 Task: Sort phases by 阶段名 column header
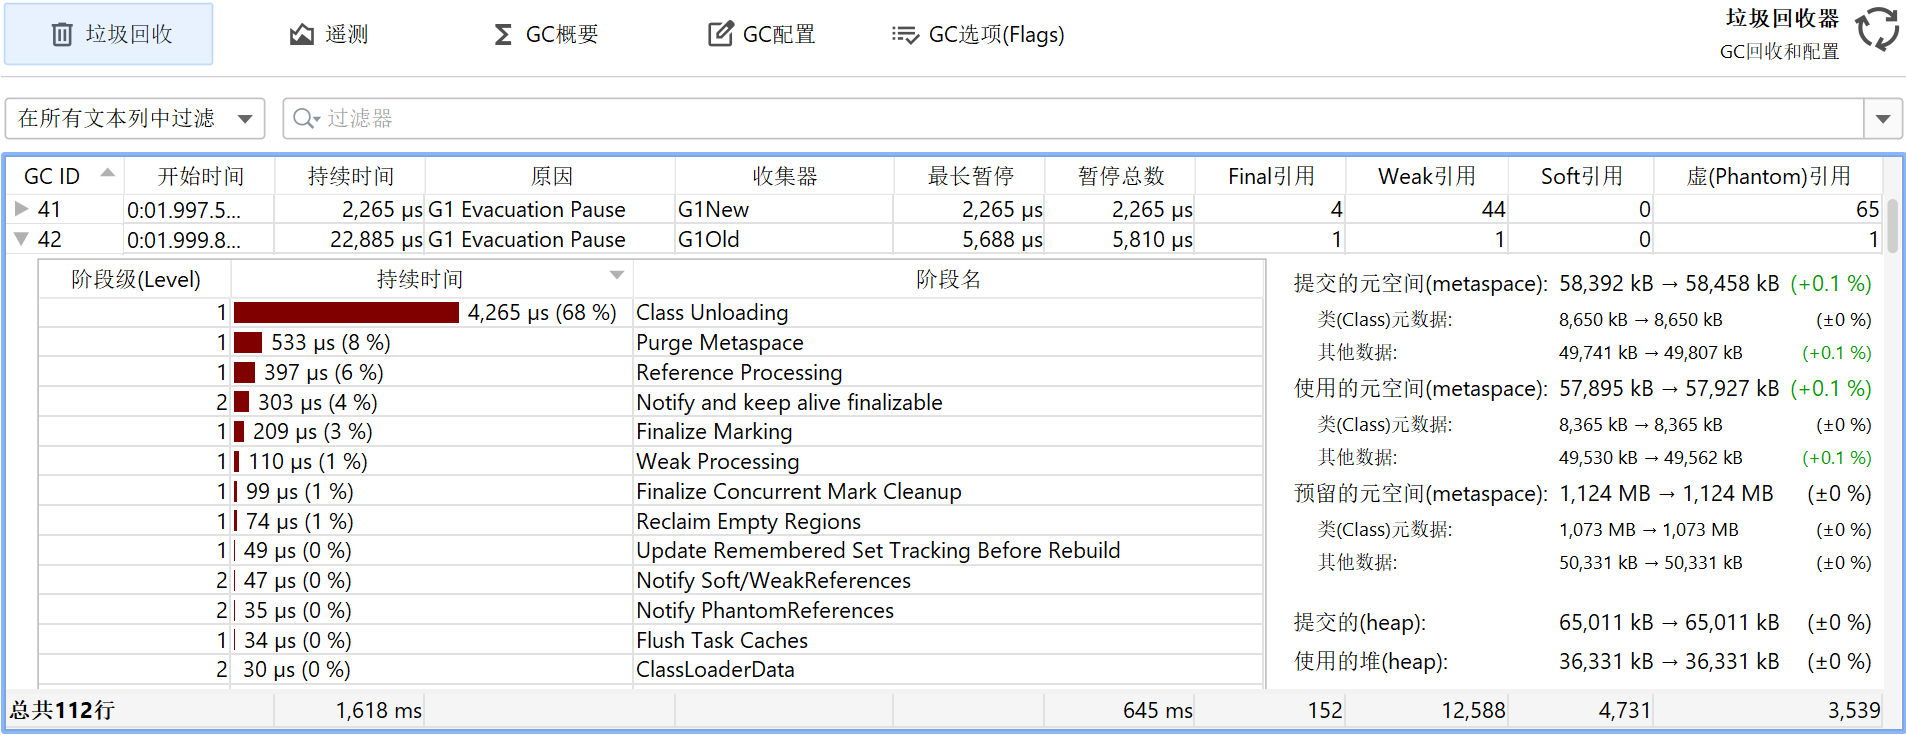click(948, 279)
